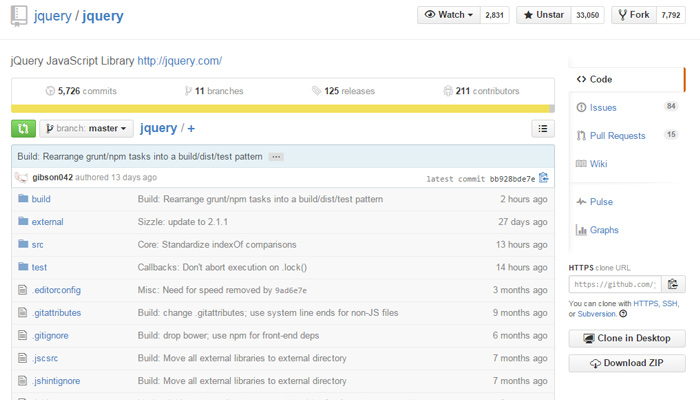This screenshot has width=700, height=400.
Task: Click gibson042's avatar image
Action: click(x=21, y=177)
